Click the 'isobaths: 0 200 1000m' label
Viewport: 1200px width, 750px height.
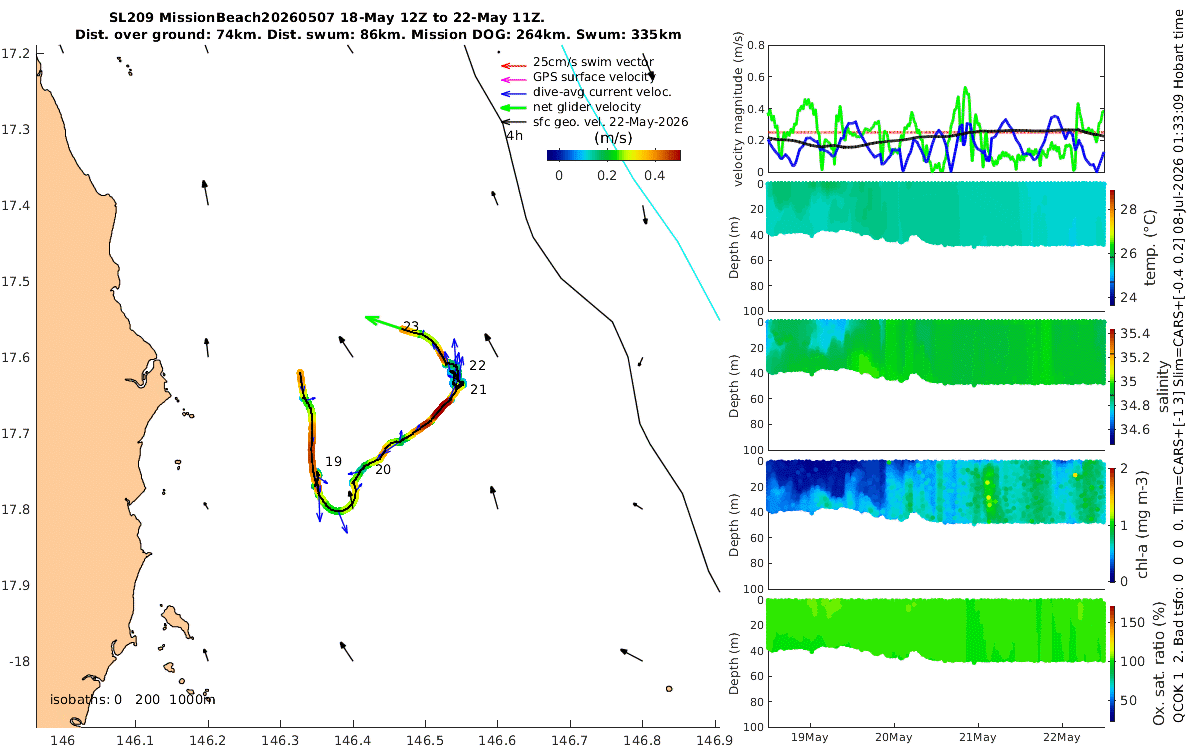coord(133,700)
